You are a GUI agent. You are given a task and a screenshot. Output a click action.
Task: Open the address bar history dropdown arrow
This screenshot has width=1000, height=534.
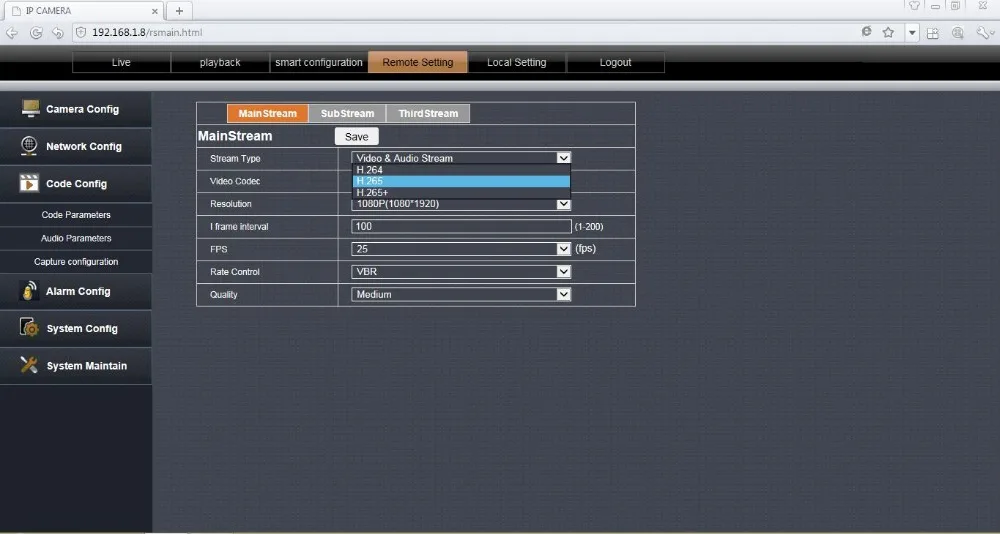pos(913,33)
